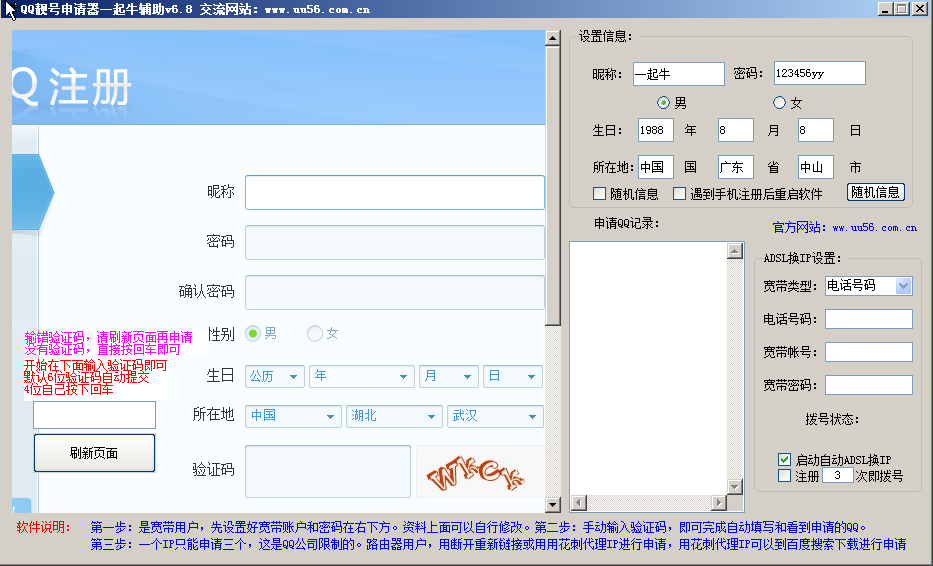933x566 pixels.
Task: Uncheck 启动自动ADSL换IP option
Action: (x=784, y=459)
